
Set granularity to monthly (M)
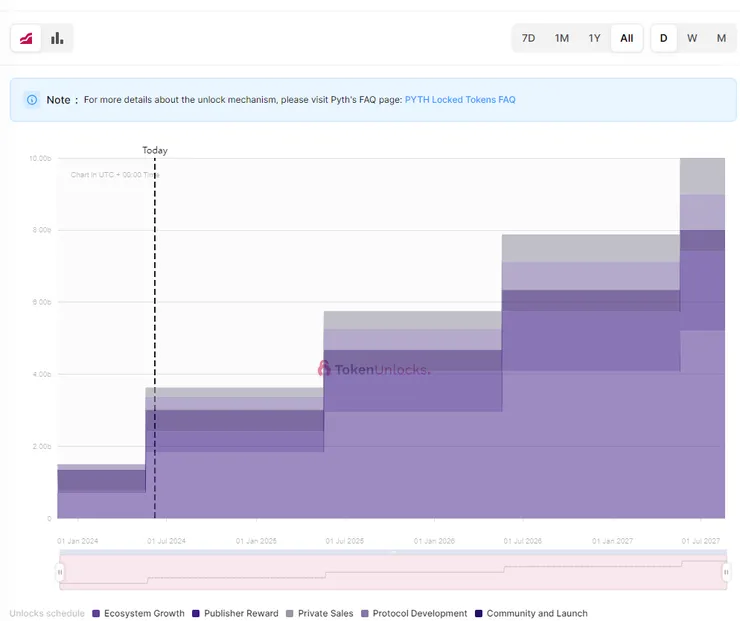(721, 38)
